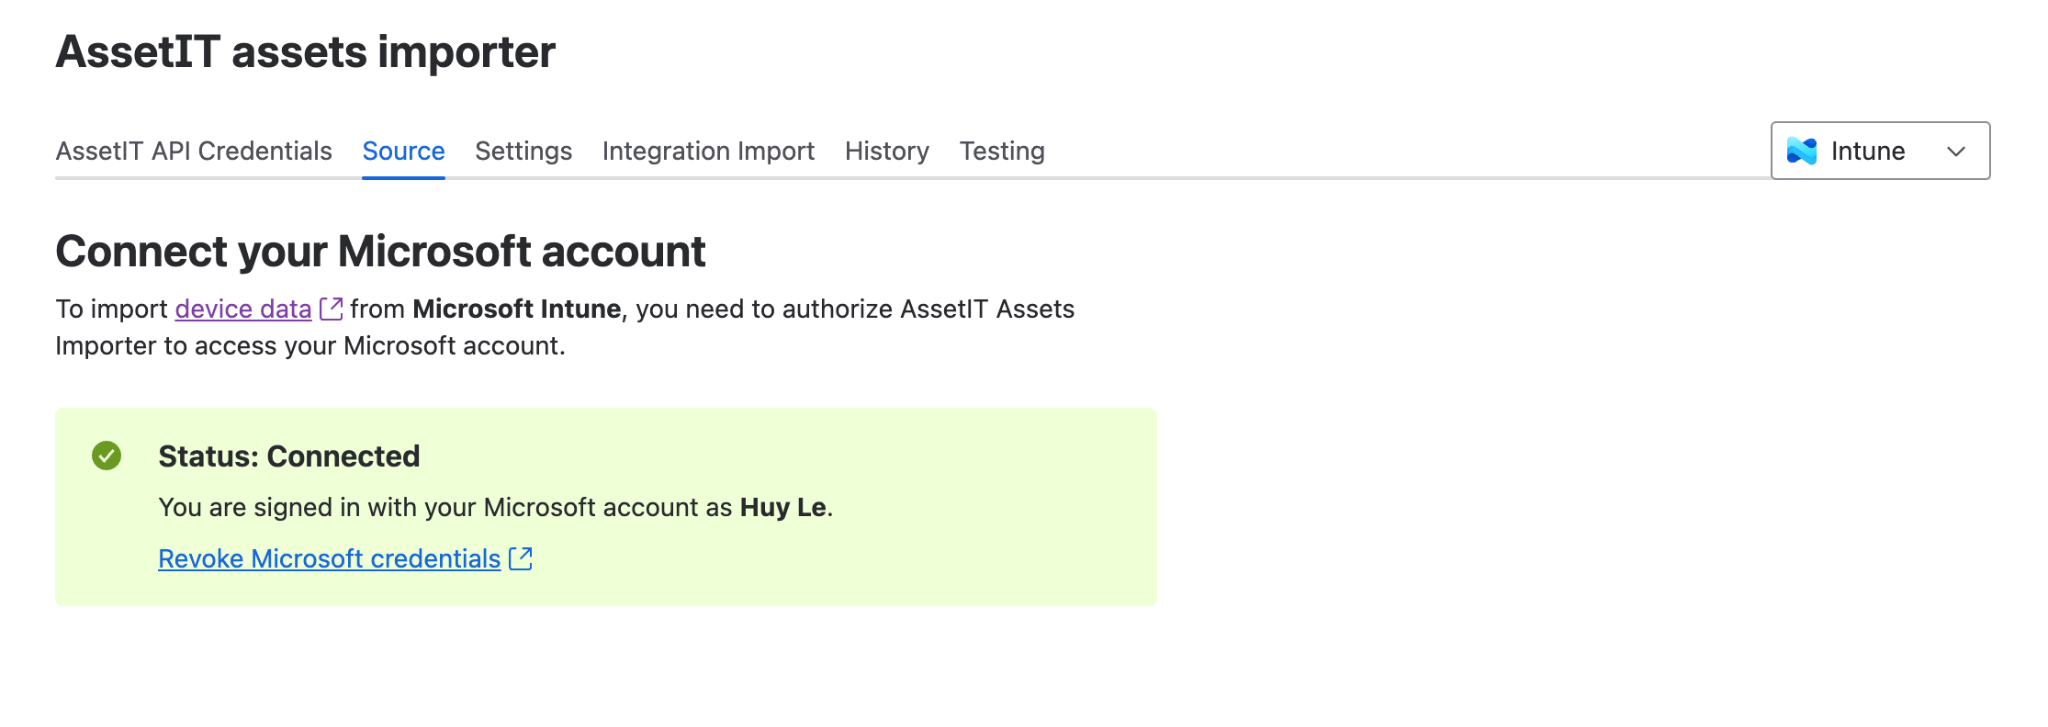The height and width of the screenshot is (727, 2048).
Task: Expand the source chevron arrow
Action: click(x=1956, y=151)
